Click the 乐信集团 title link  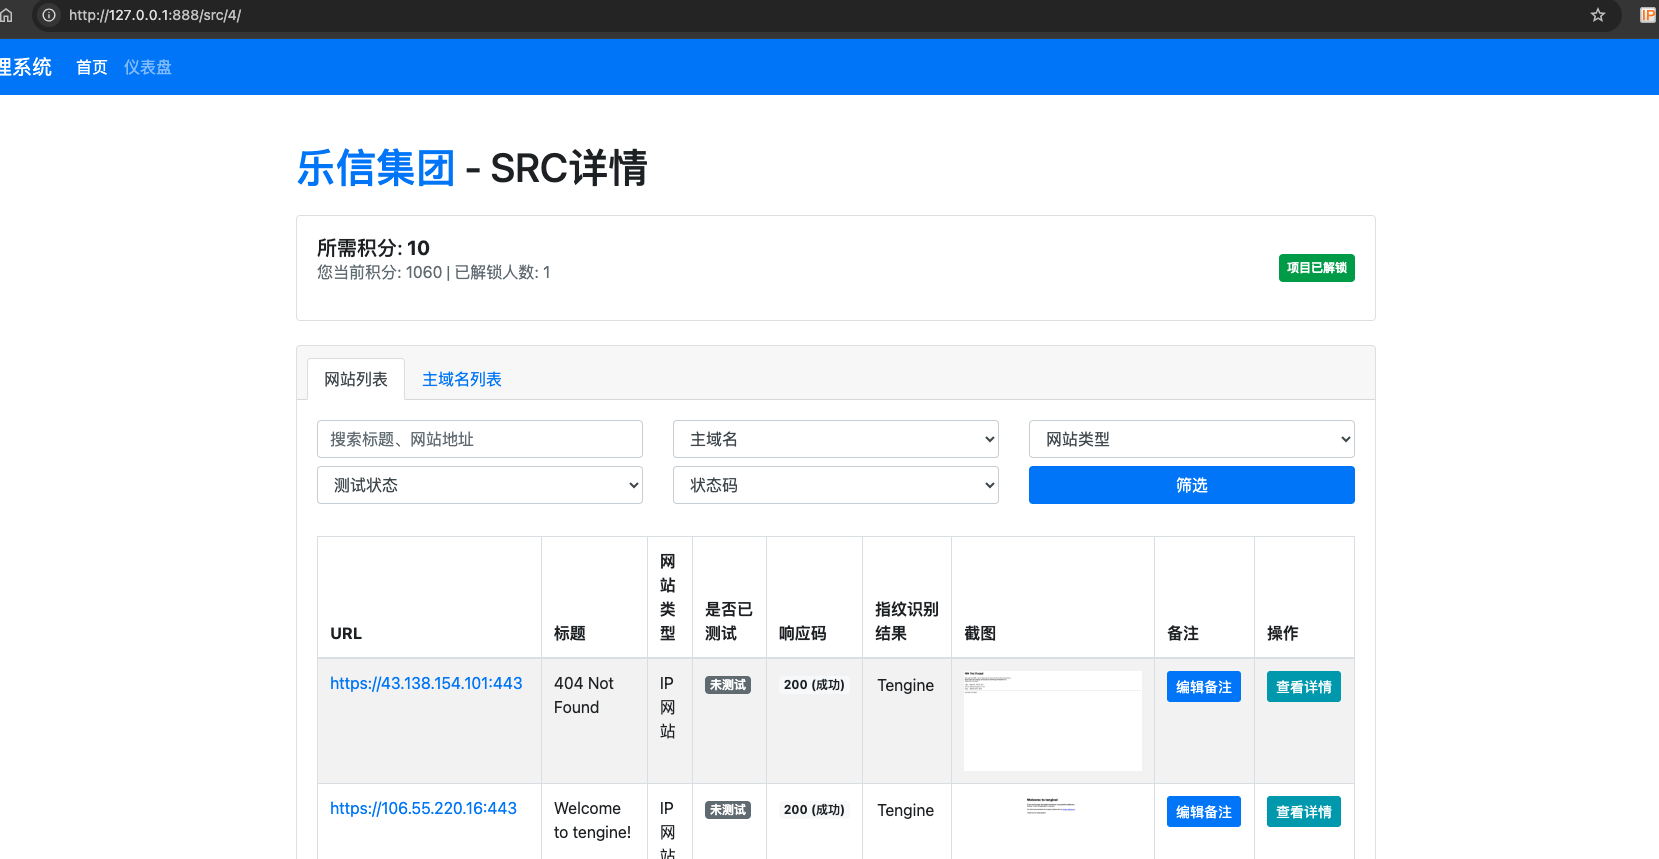[x=376, y=168]
